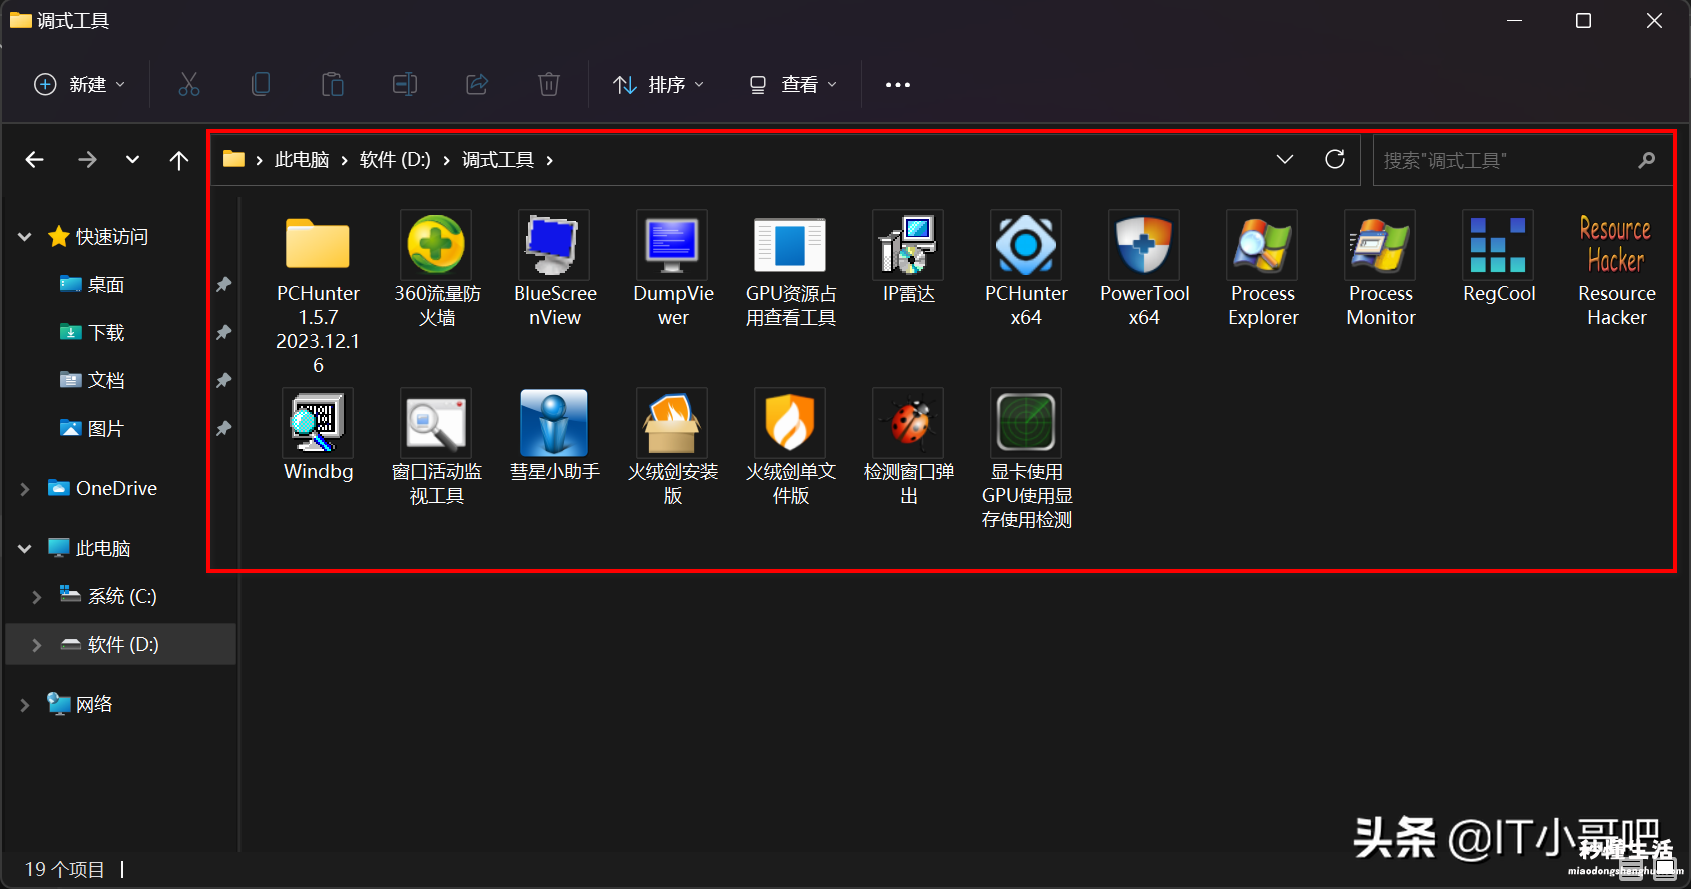Select the Process Explorer icon

tap(1262, 245)
